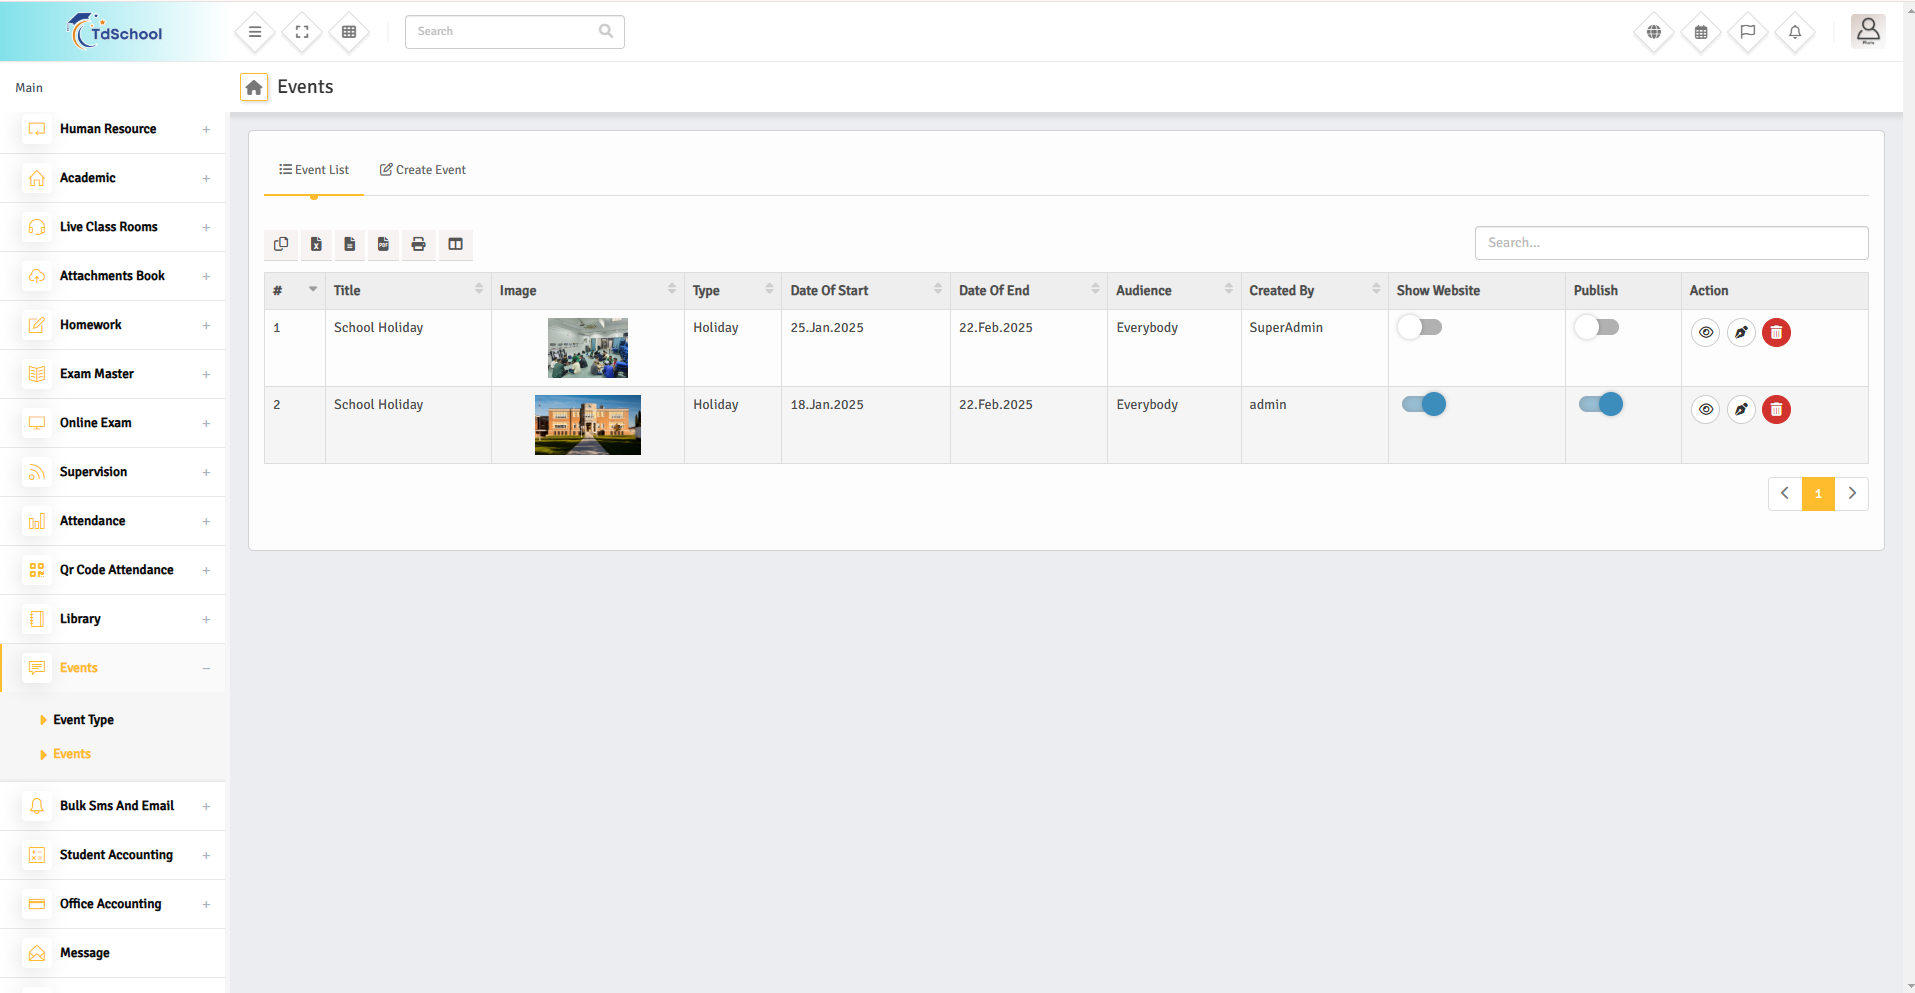Edit the second School Holiday event
Viewport: 1915px width, 993px height.
1741,409
